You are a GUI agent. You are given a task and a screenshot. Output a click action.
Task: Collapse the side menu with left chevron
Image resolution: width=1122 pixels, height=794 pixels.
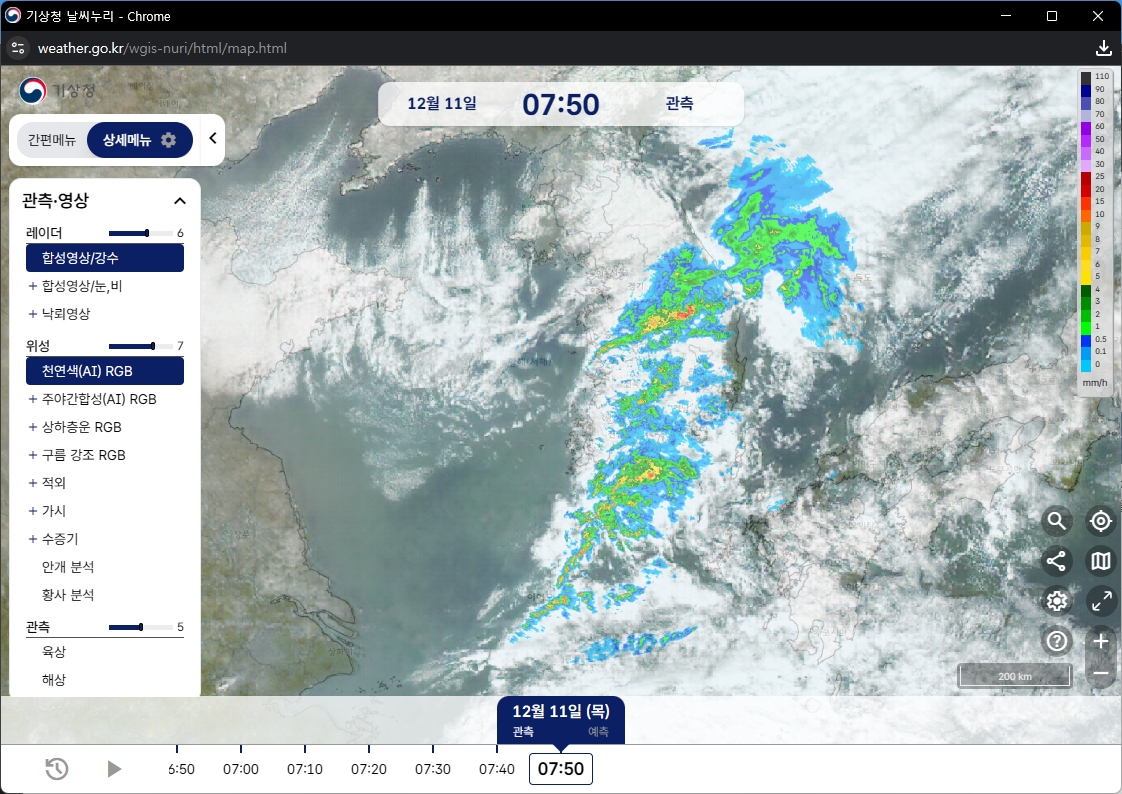coord(212,139)
